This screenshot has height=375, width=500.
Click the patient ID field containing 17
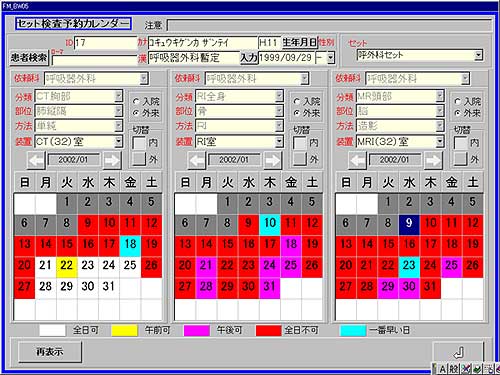click(105, 43)
